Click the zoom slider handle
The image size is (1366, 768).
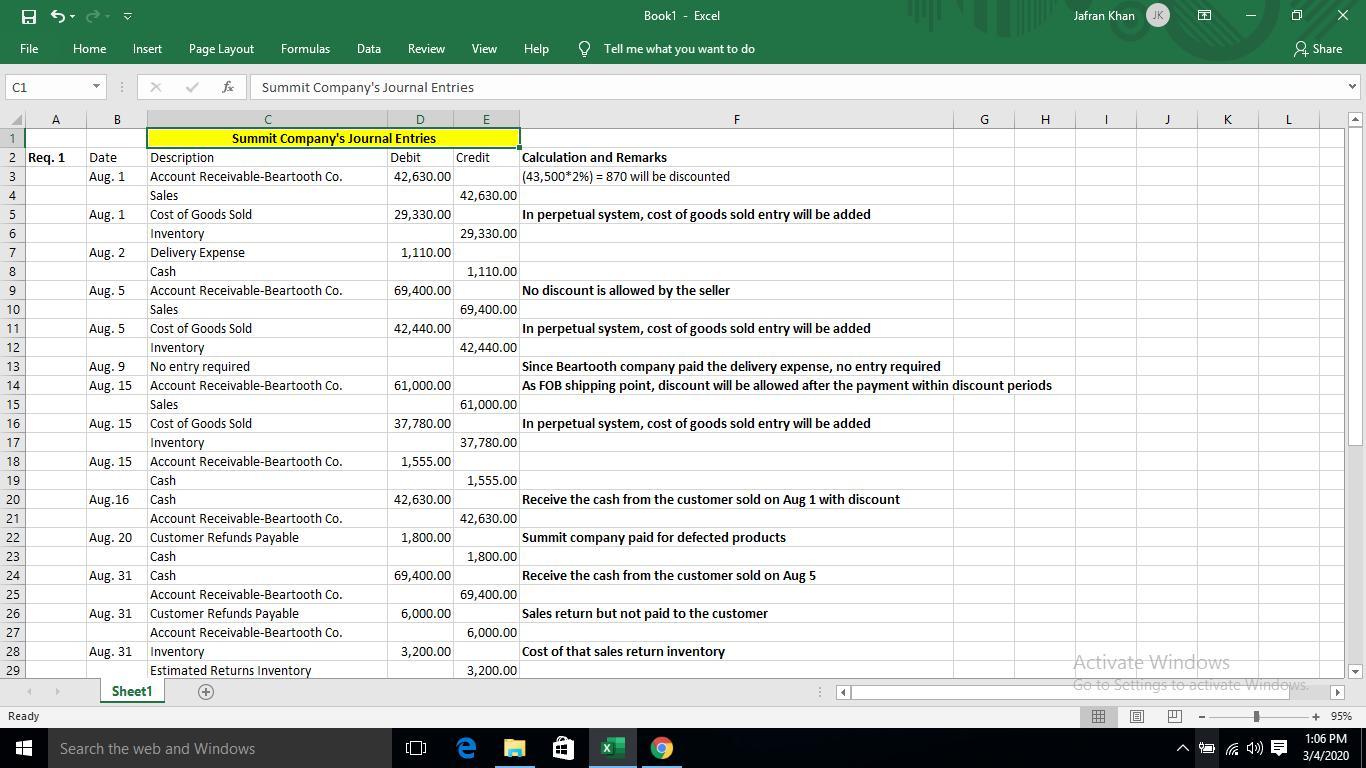point(1256,716)
